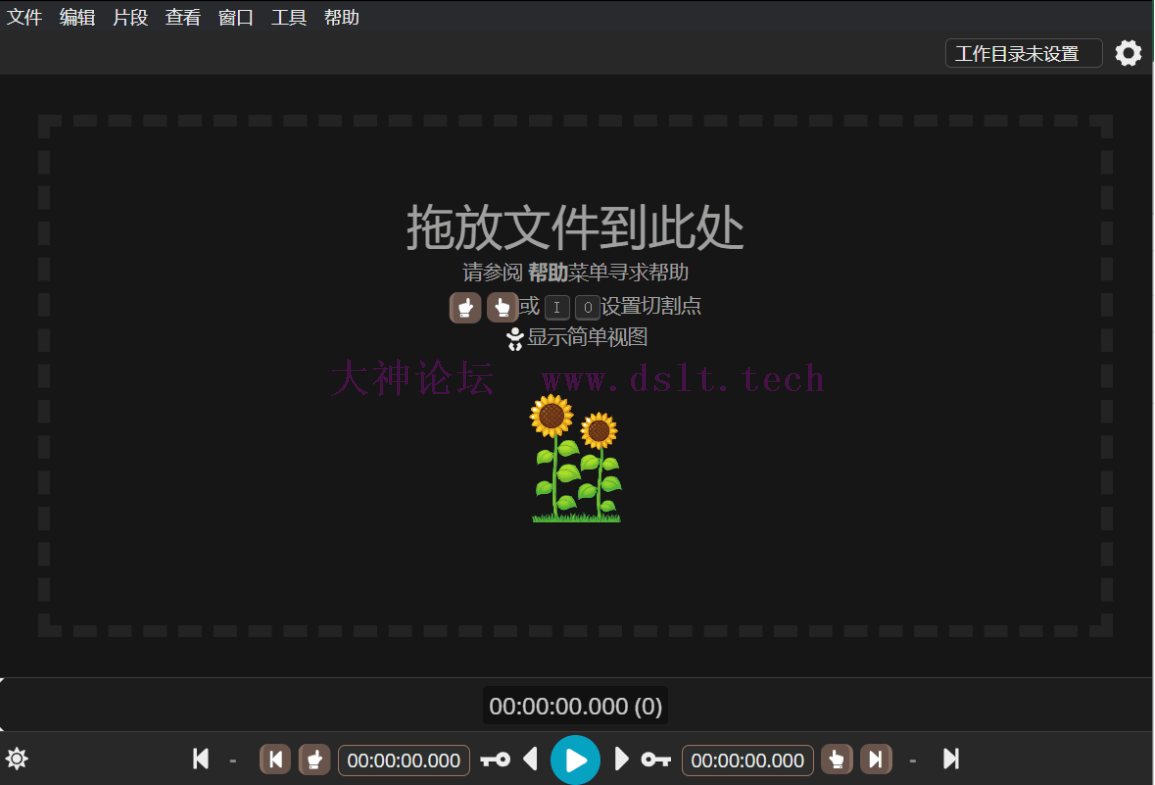Jump to the previous segment
The width and height of the screenshot is (1155, 785).
(201, 760)
